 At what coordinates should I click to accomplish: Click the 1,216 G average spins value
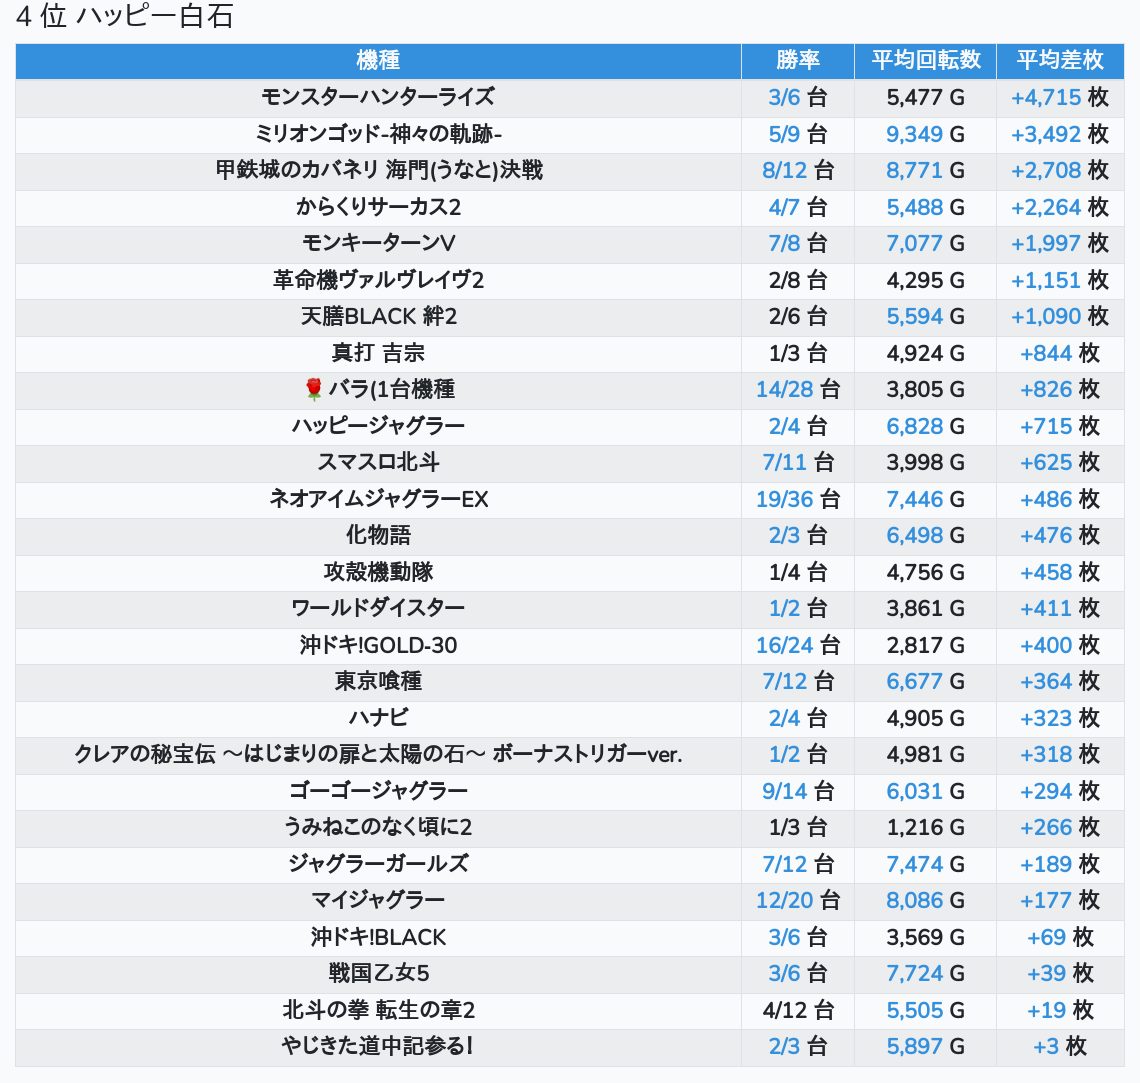(x=926, y=828)
